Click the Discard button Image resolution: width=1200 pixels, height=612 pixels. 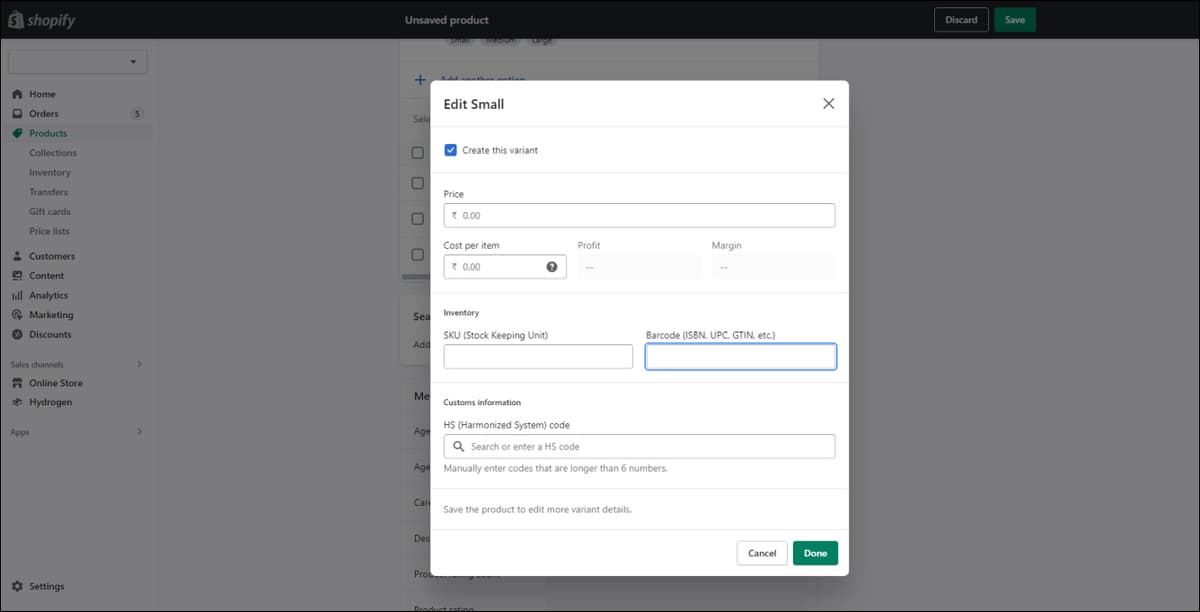(x=961, y=20)
